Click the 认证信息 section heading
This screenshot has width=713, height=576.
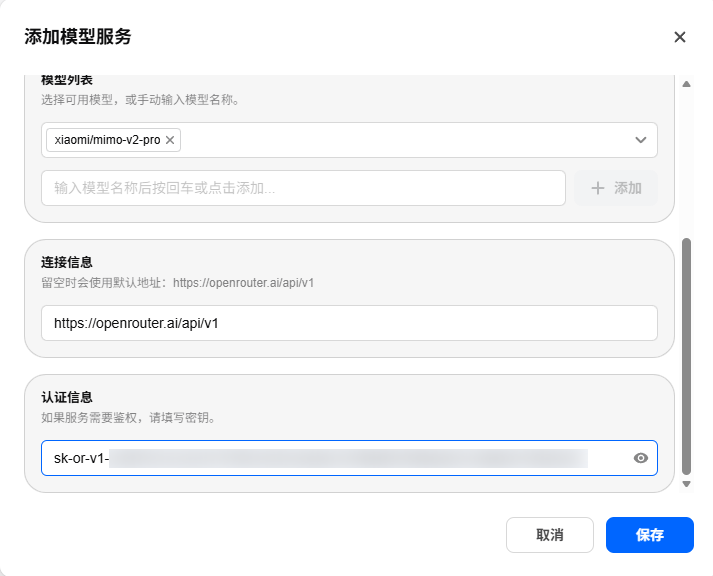pyautogui.click(x=67, y=397)
